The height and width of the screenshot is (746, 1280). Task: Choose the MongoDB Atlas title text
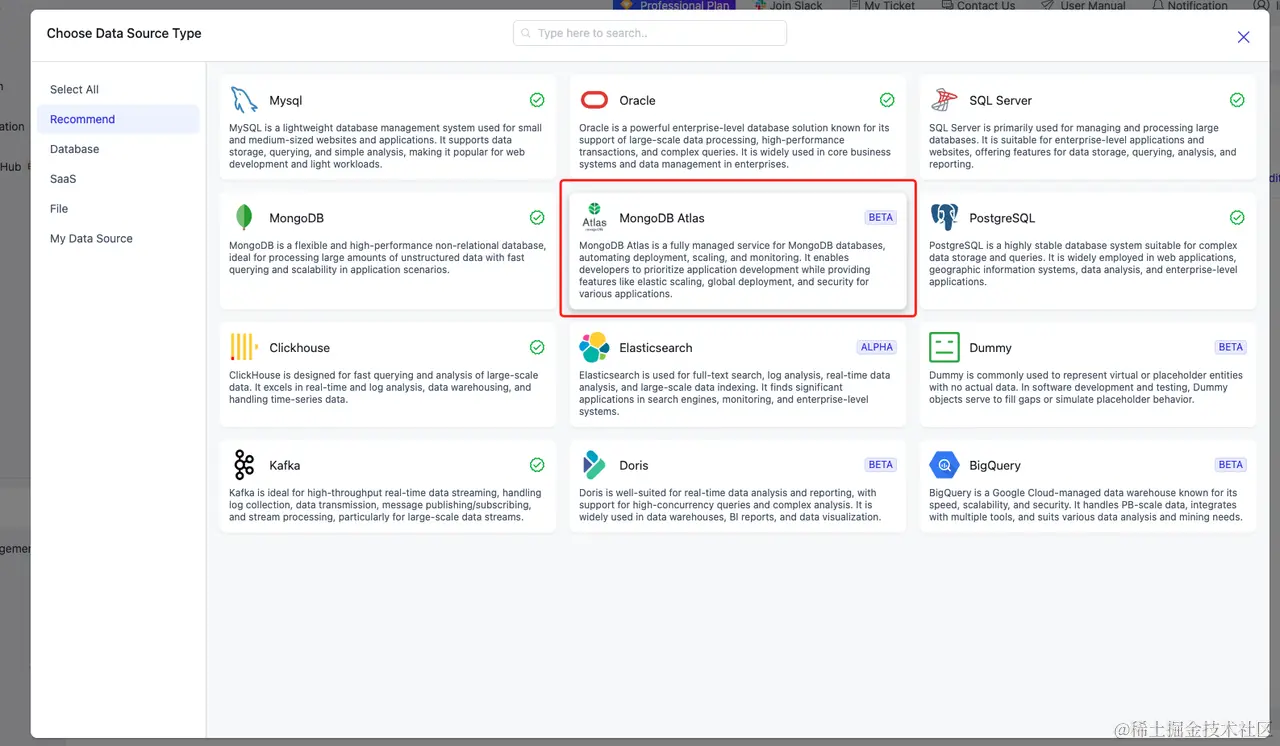[x=662, y=218]
